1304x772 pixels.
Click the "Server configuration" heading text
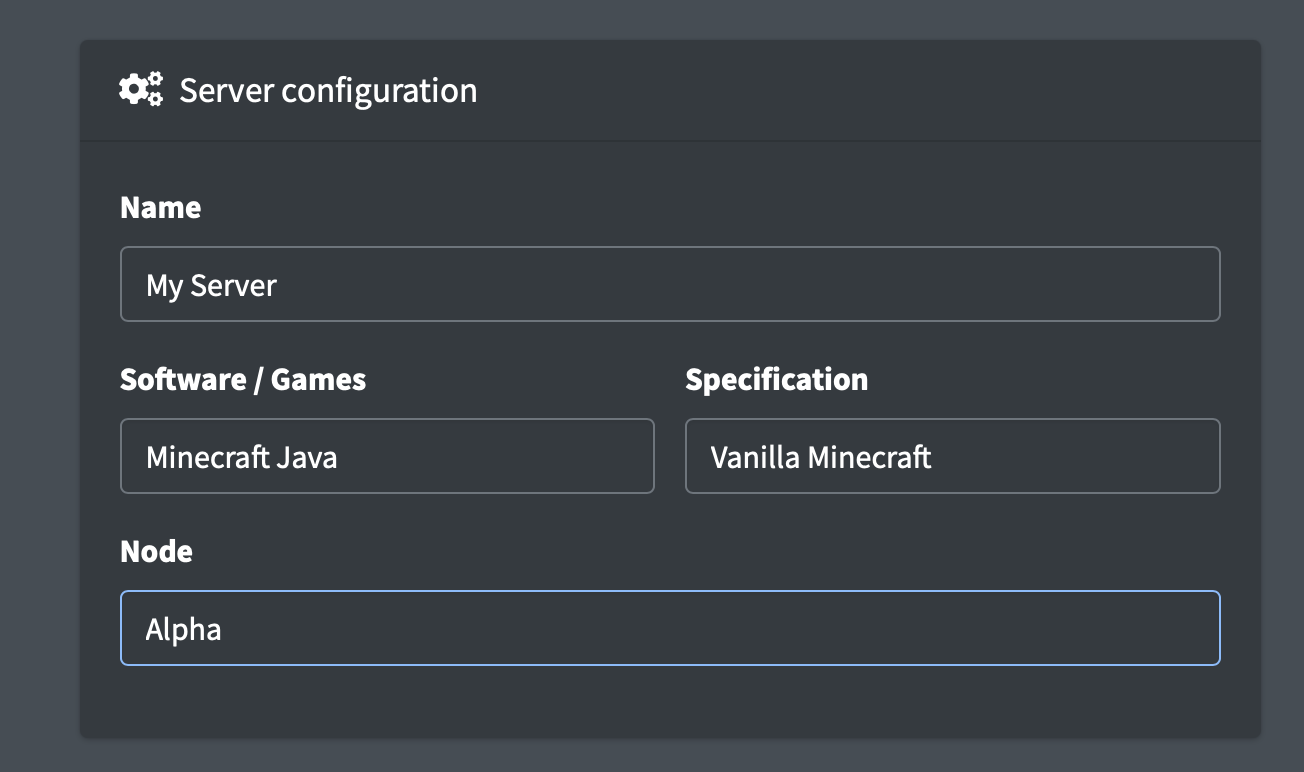[x=328, y=90]
